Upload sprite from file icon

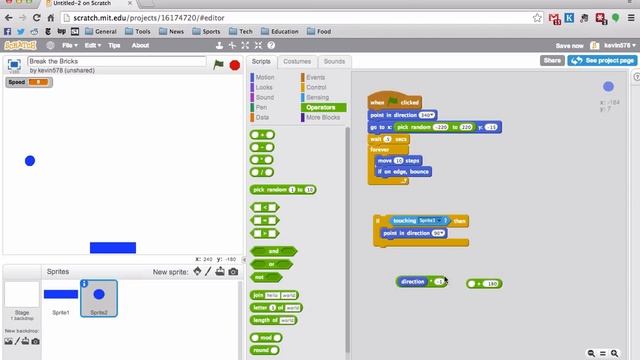220,271
